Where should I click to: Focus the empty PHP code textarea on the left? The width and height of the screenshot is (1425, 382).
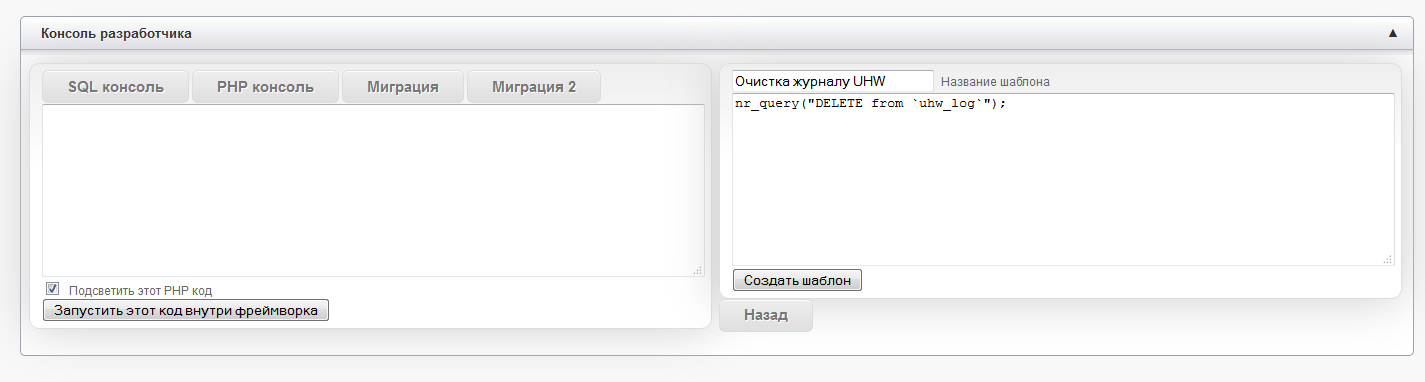point(373,190)
